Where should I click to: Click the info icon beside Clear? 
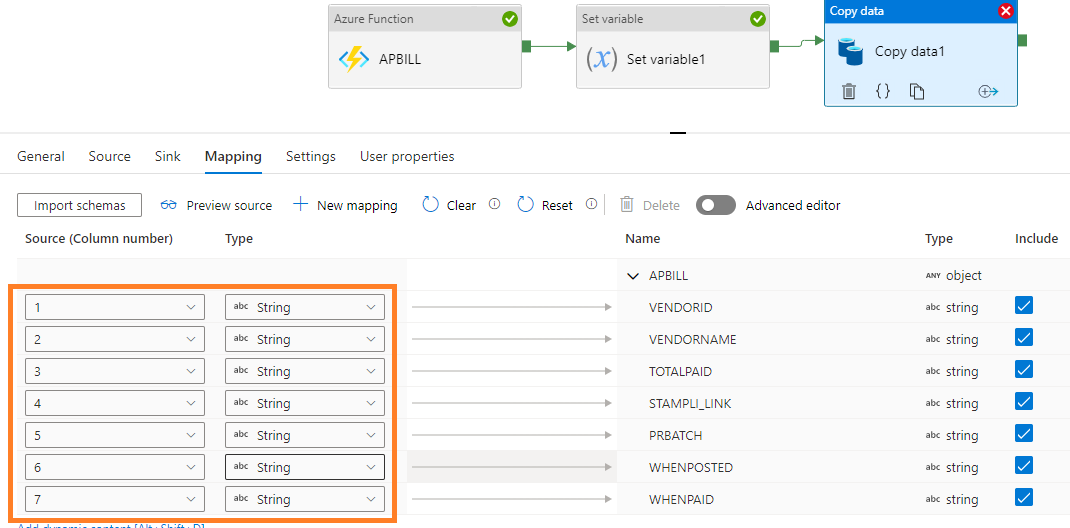click(x=495, y=204)
